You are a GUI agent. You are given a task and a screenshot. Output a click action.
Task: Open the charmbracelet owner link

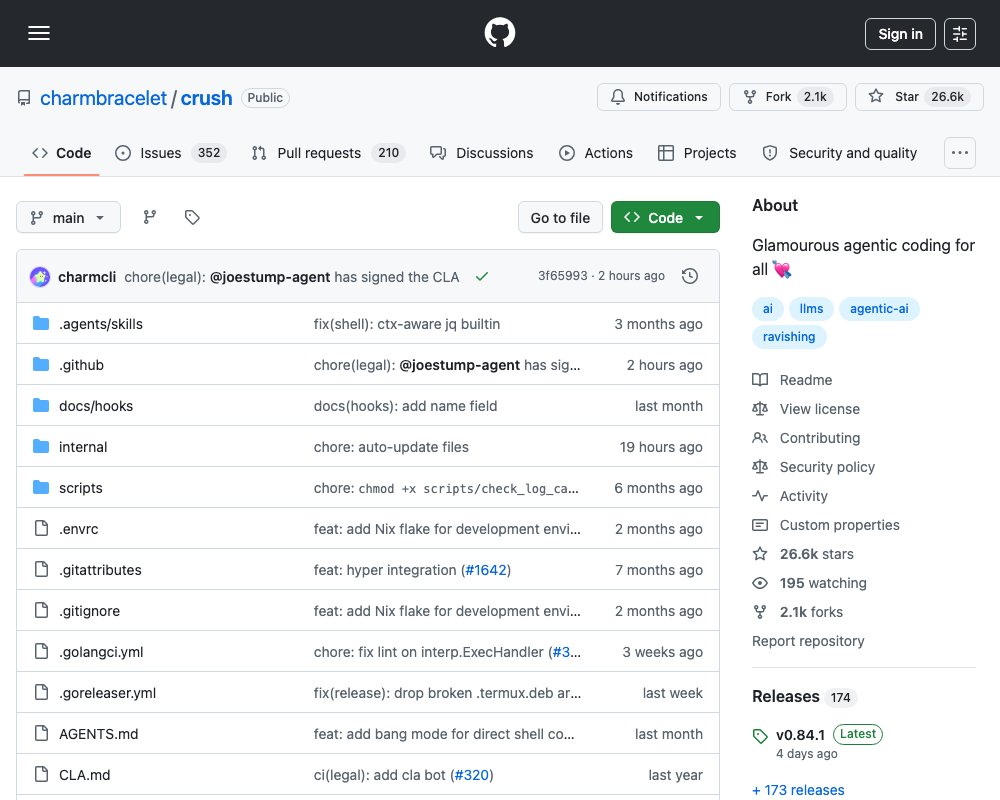coord(103,98)
